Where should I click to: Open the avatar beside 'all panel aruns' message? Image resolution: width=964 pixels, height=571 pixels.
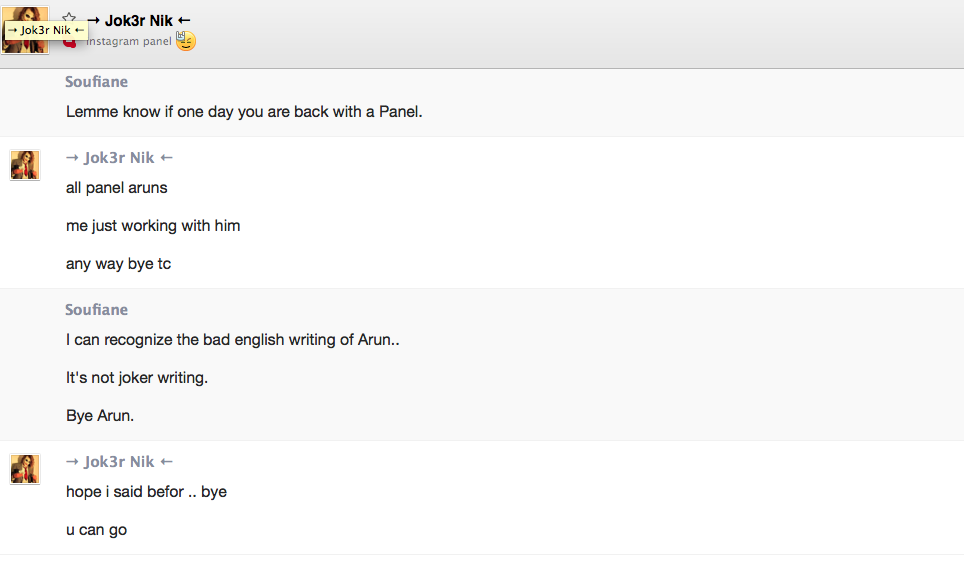click(25, 165)
